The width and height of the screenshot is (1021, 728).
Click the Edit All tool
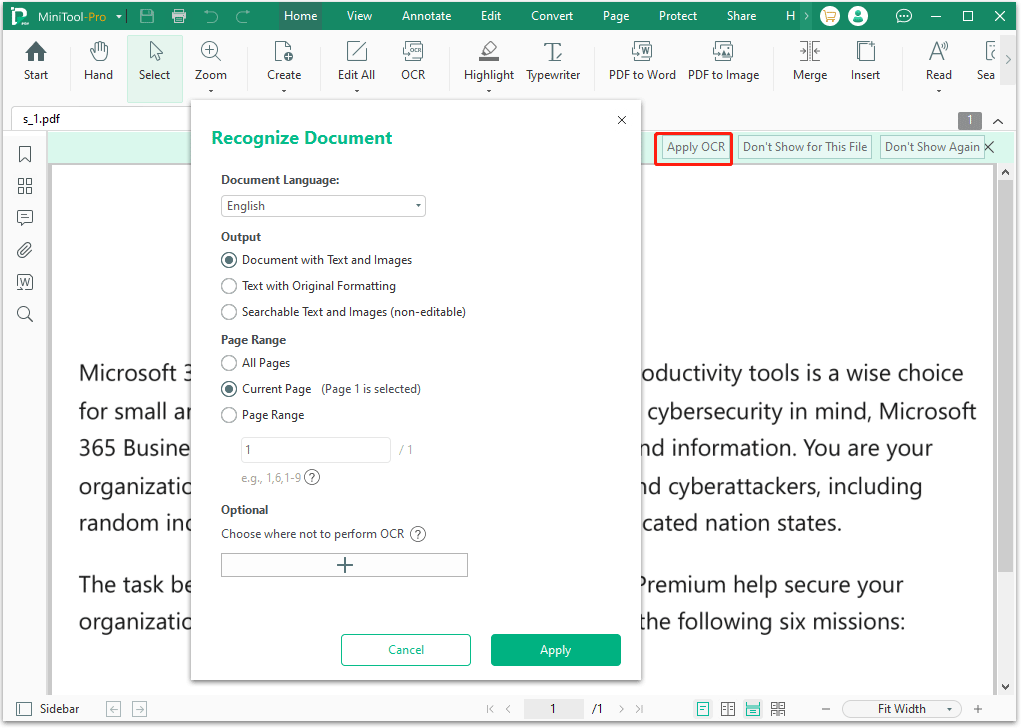click(x=356, y=62)
